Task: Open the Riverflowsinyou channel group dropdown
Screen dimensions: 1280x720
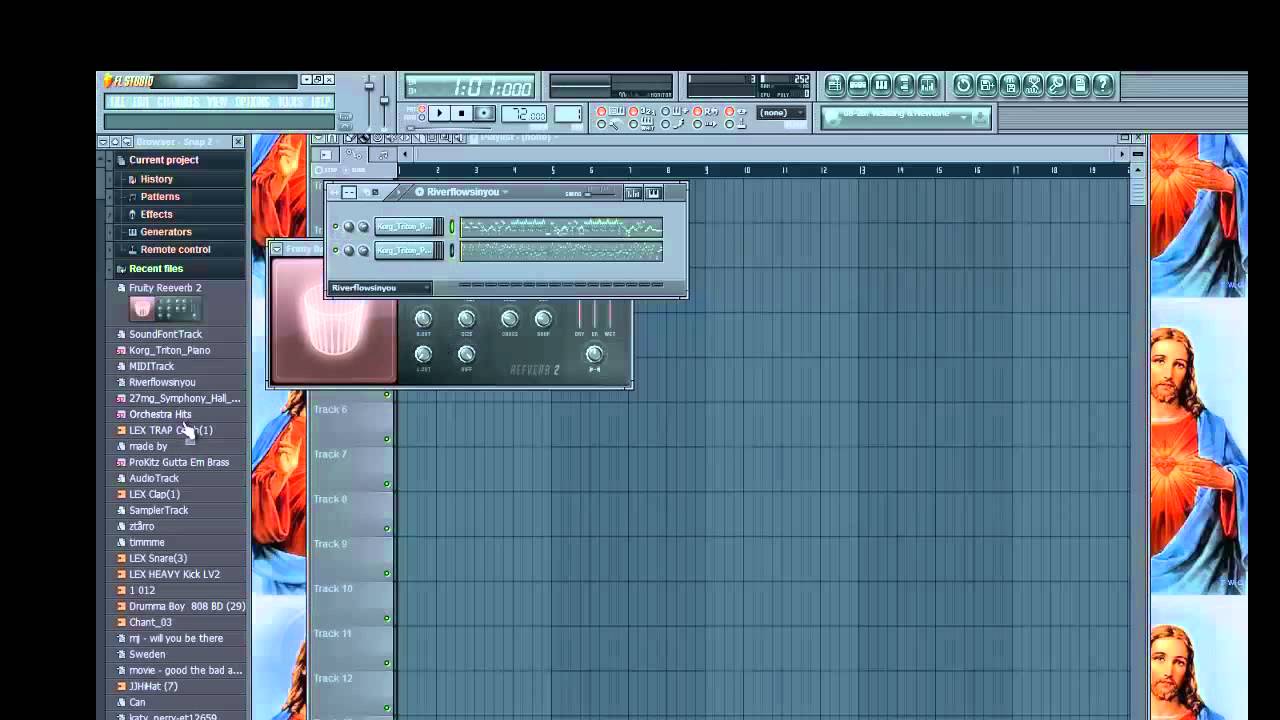Action: point(380,288)
